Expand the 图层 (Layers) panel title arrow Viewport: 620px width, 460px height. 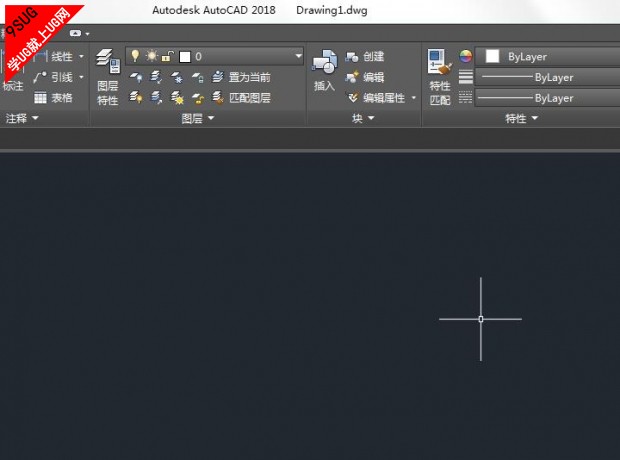(211, 118)
